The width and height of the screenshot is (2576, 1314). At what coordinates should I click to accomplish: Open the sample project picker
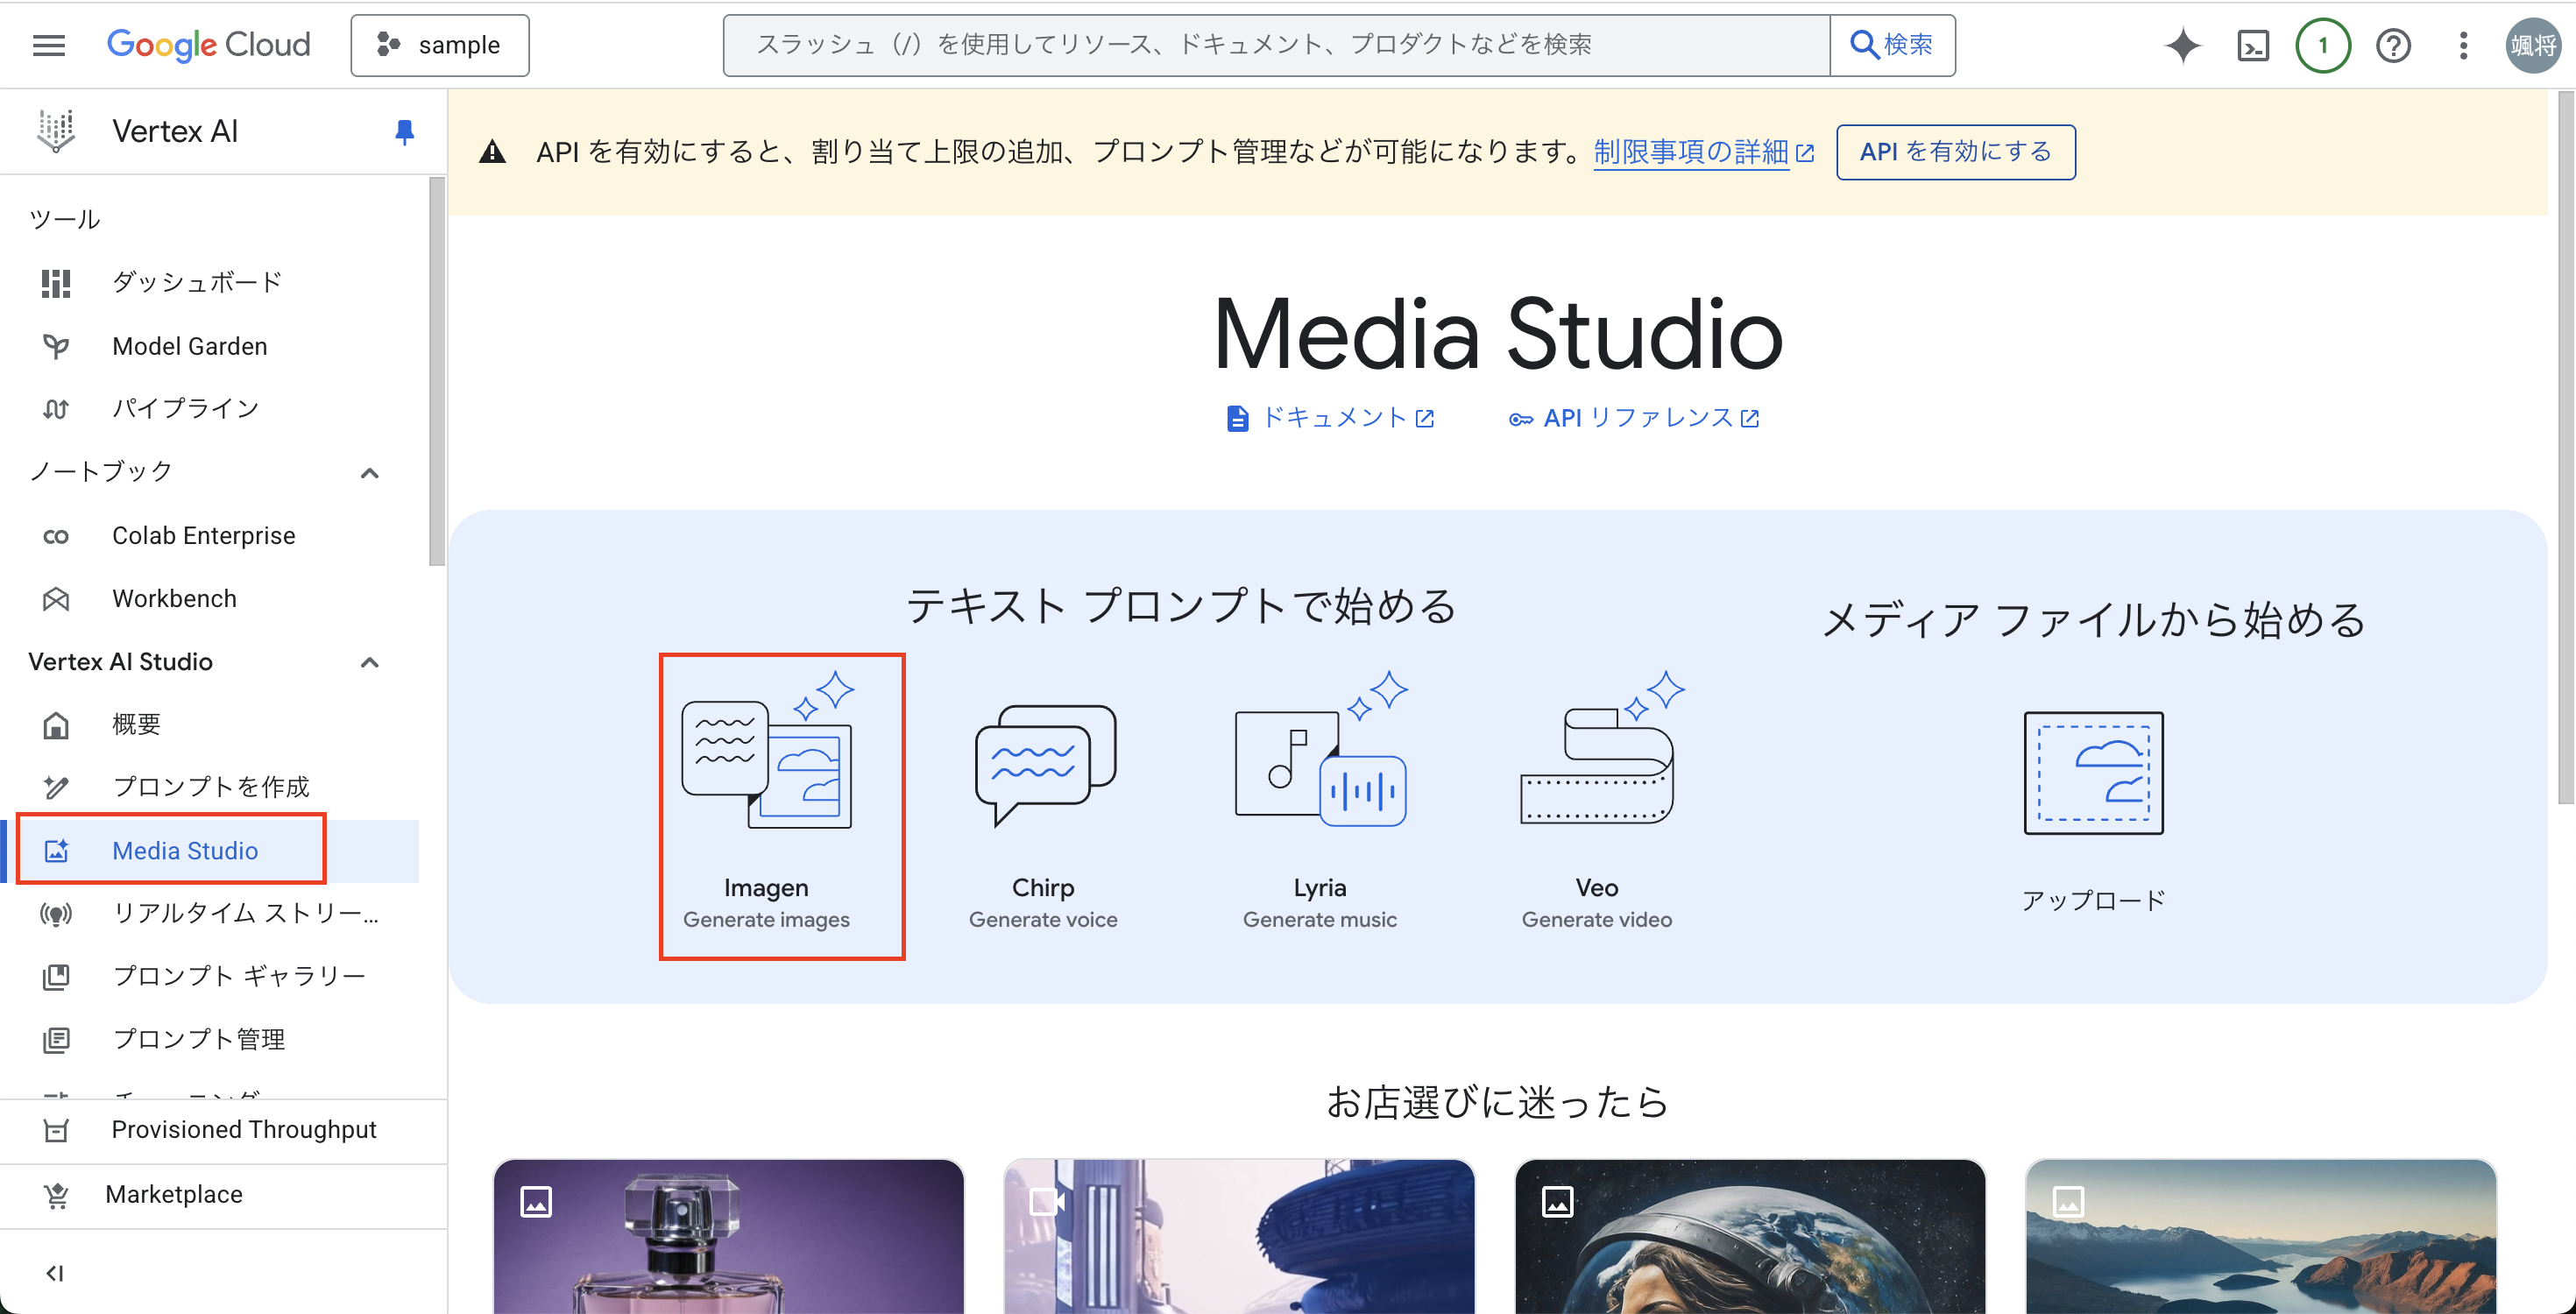440,44
